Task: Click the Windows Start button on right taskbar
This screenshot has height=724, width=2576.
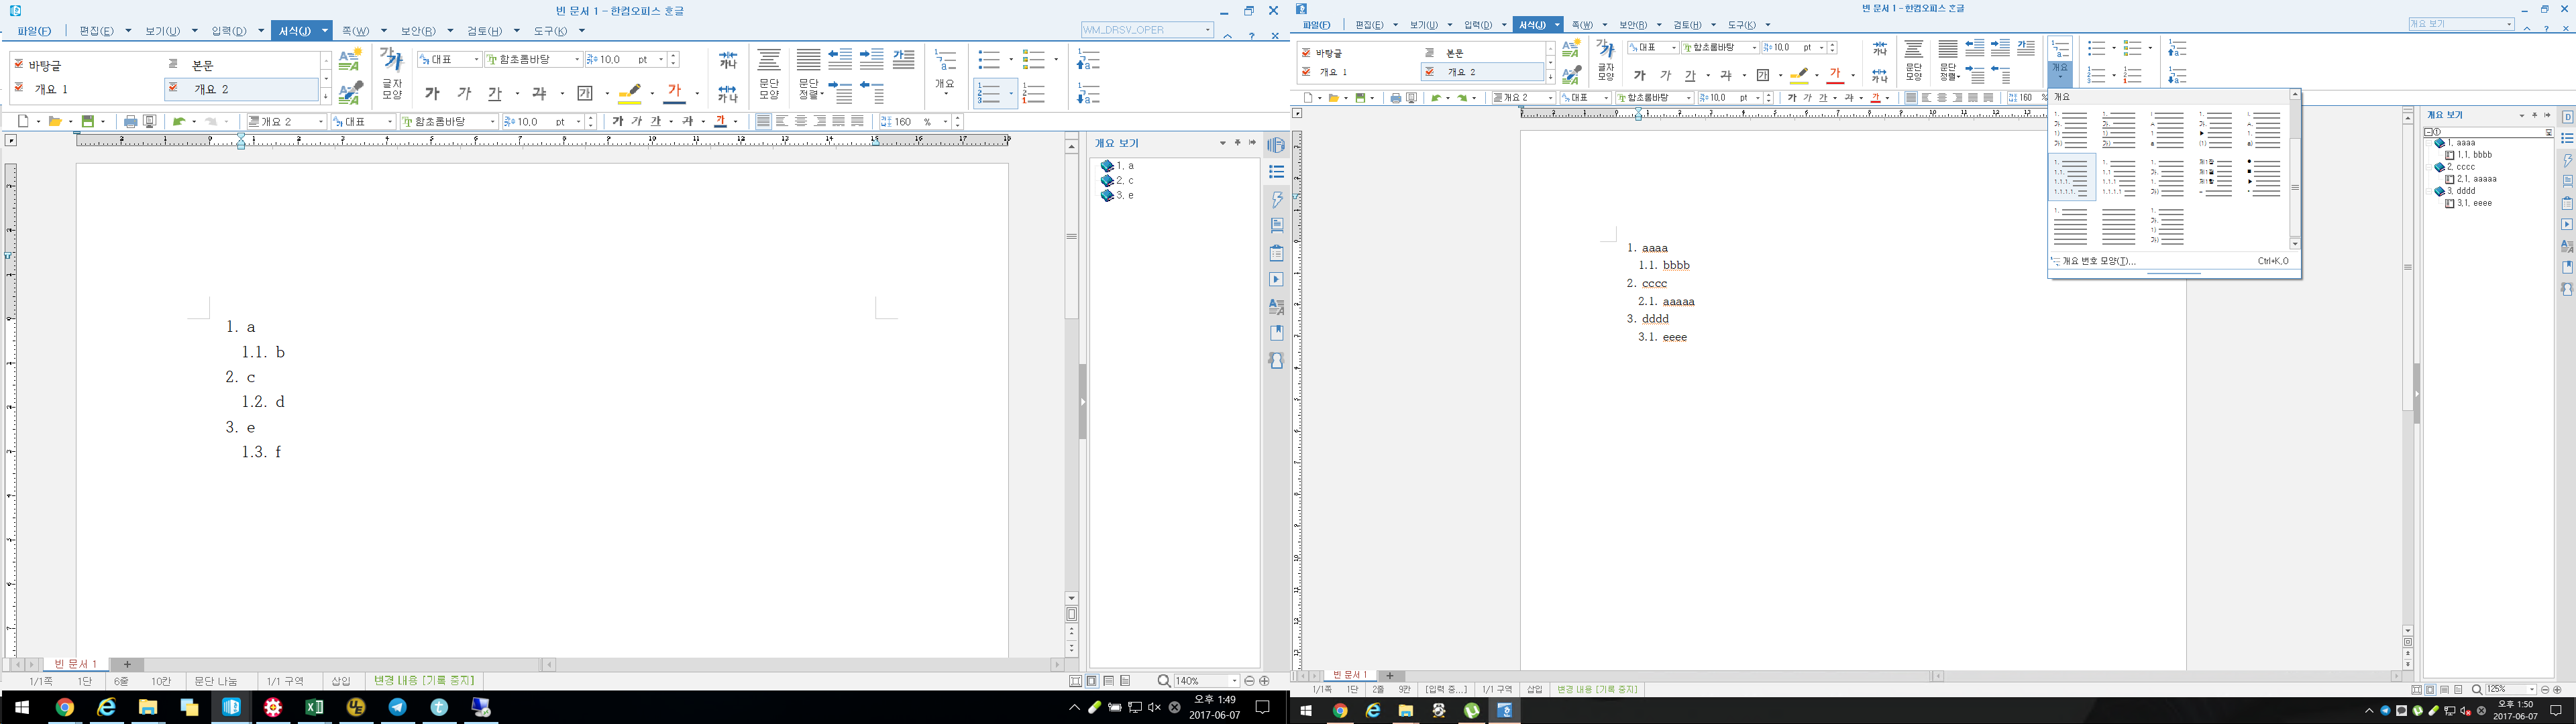Action: click(x=1306, y=711)
